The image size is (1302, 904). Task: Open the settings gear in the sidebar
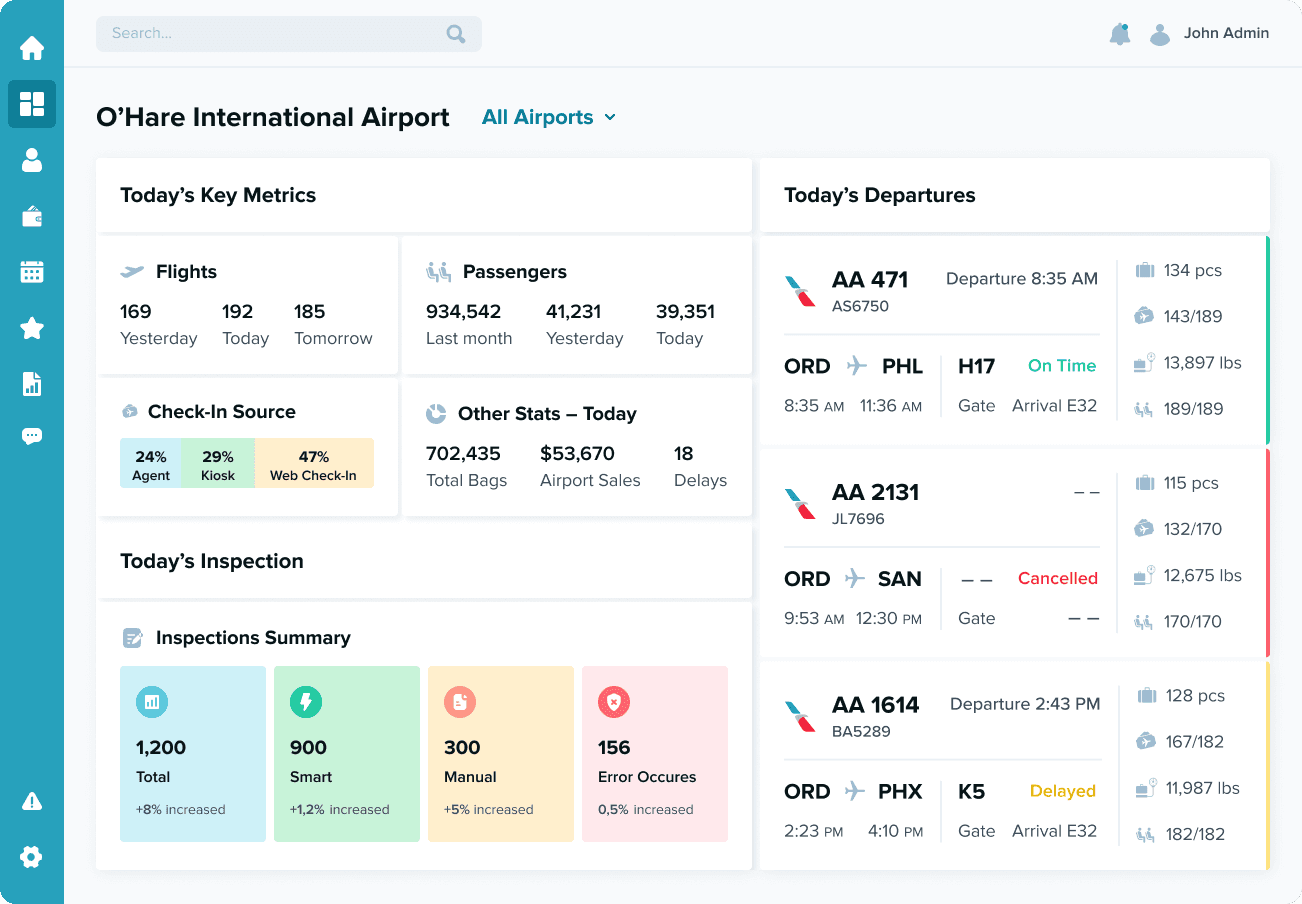[x=32, y=856]
